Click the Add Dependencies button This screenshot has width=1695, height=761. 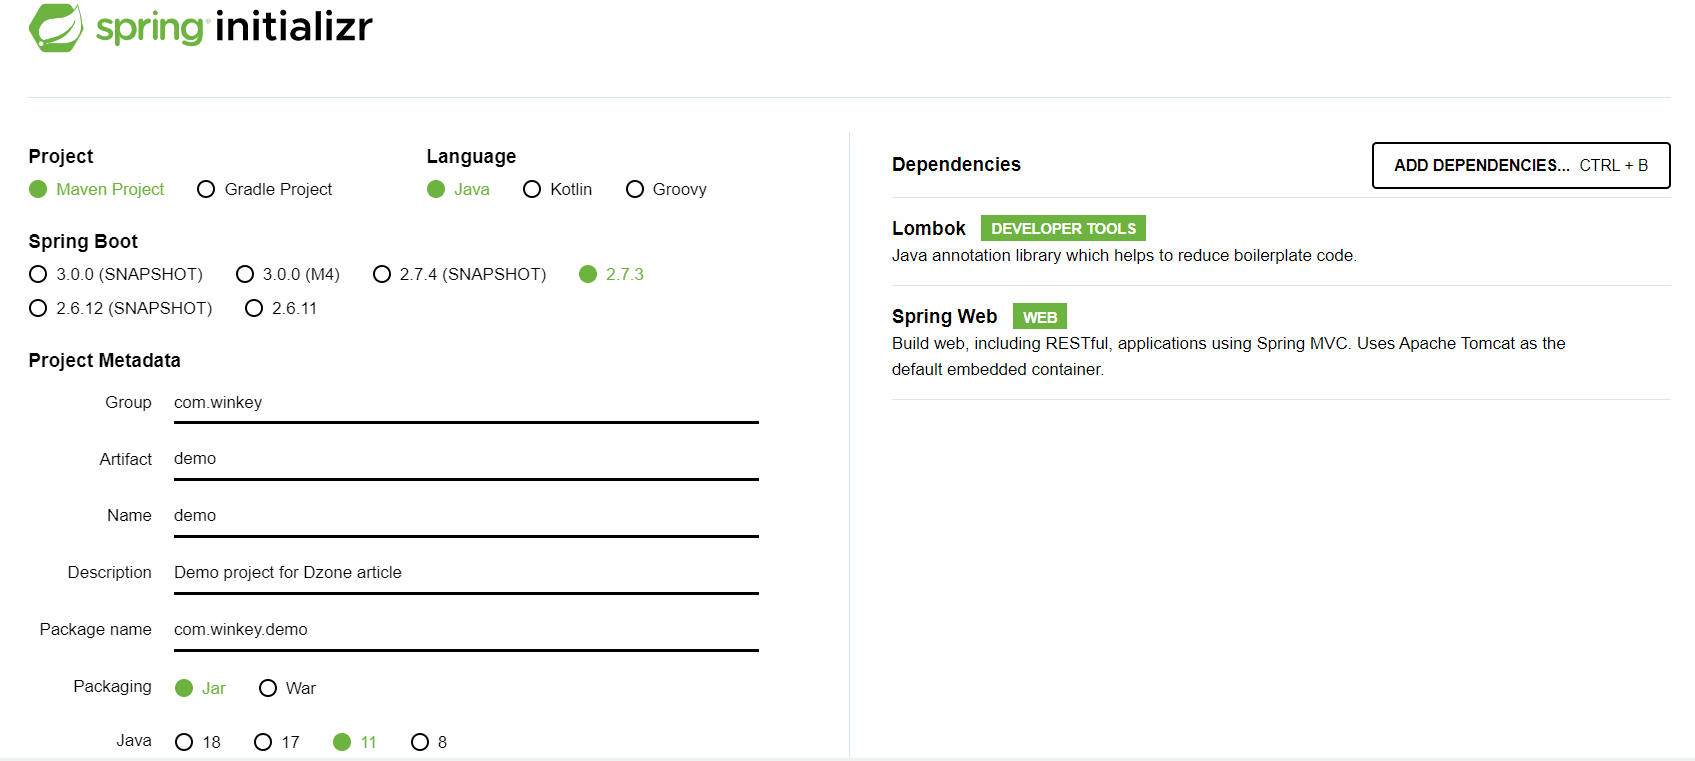(1520, 165)
